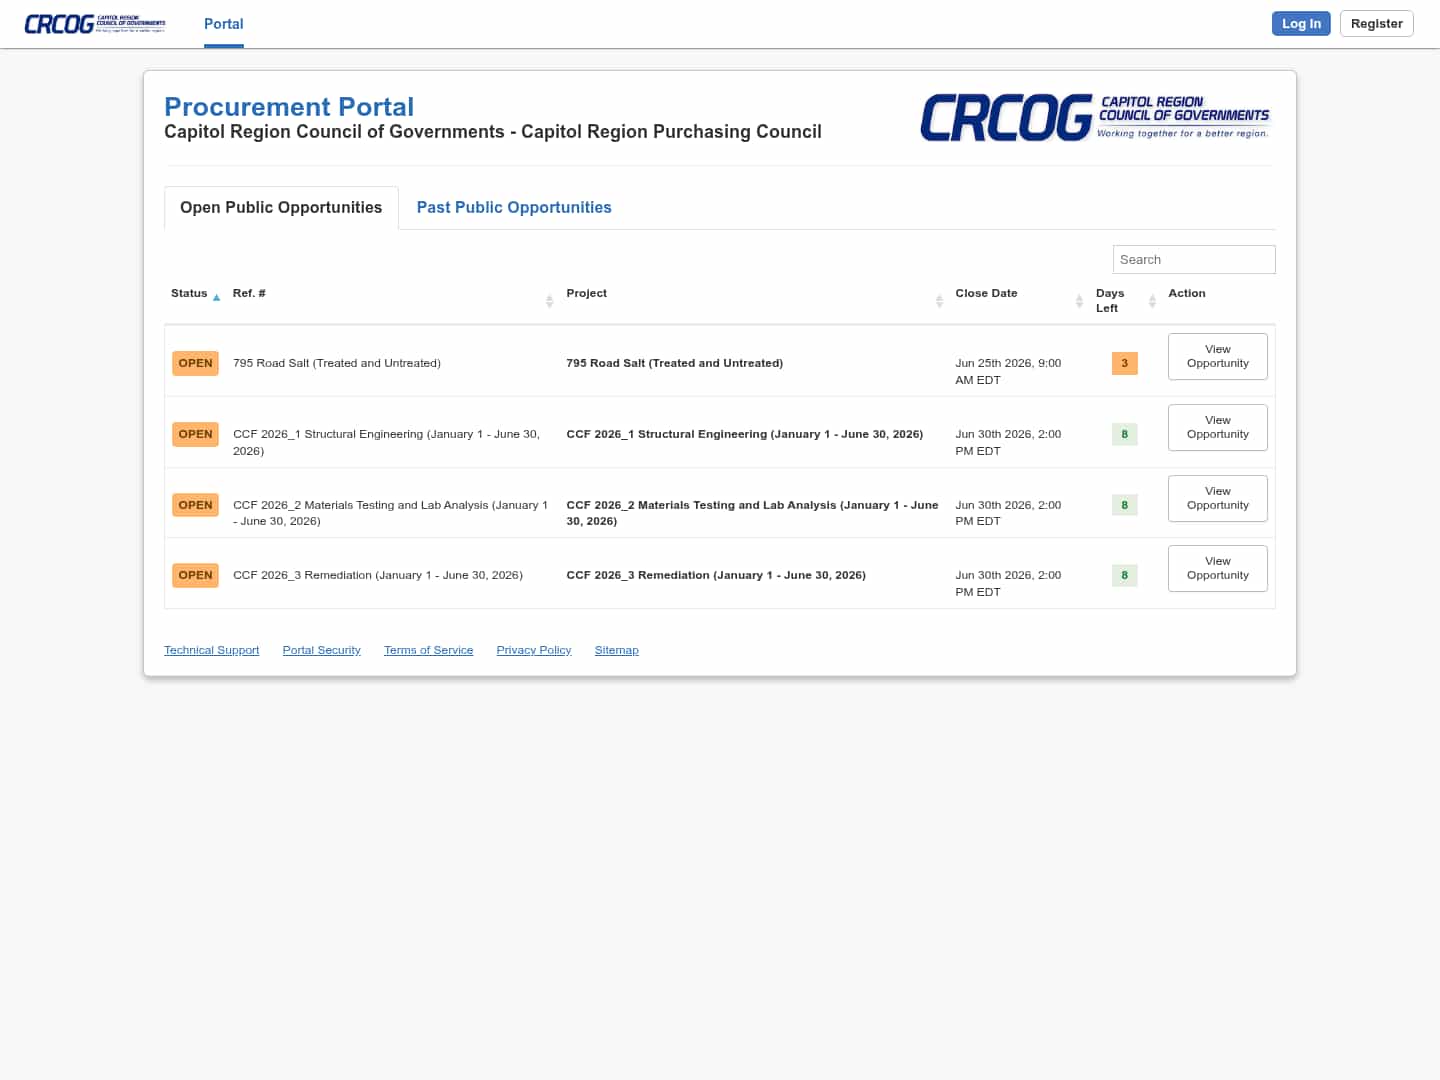Open the Portal navigation tab
The height and width of the screenshot is (1080, 1440).
pyautogui.click(x=223, y=24)
